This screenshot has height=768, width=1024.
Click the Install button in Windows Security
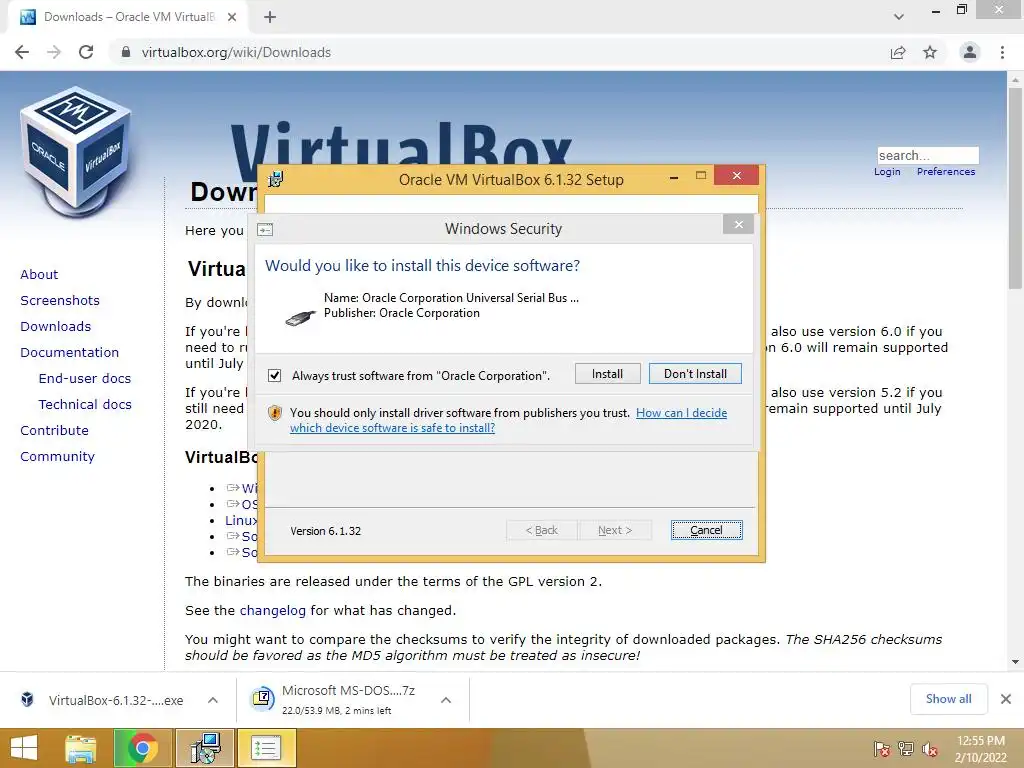point(607,374)
